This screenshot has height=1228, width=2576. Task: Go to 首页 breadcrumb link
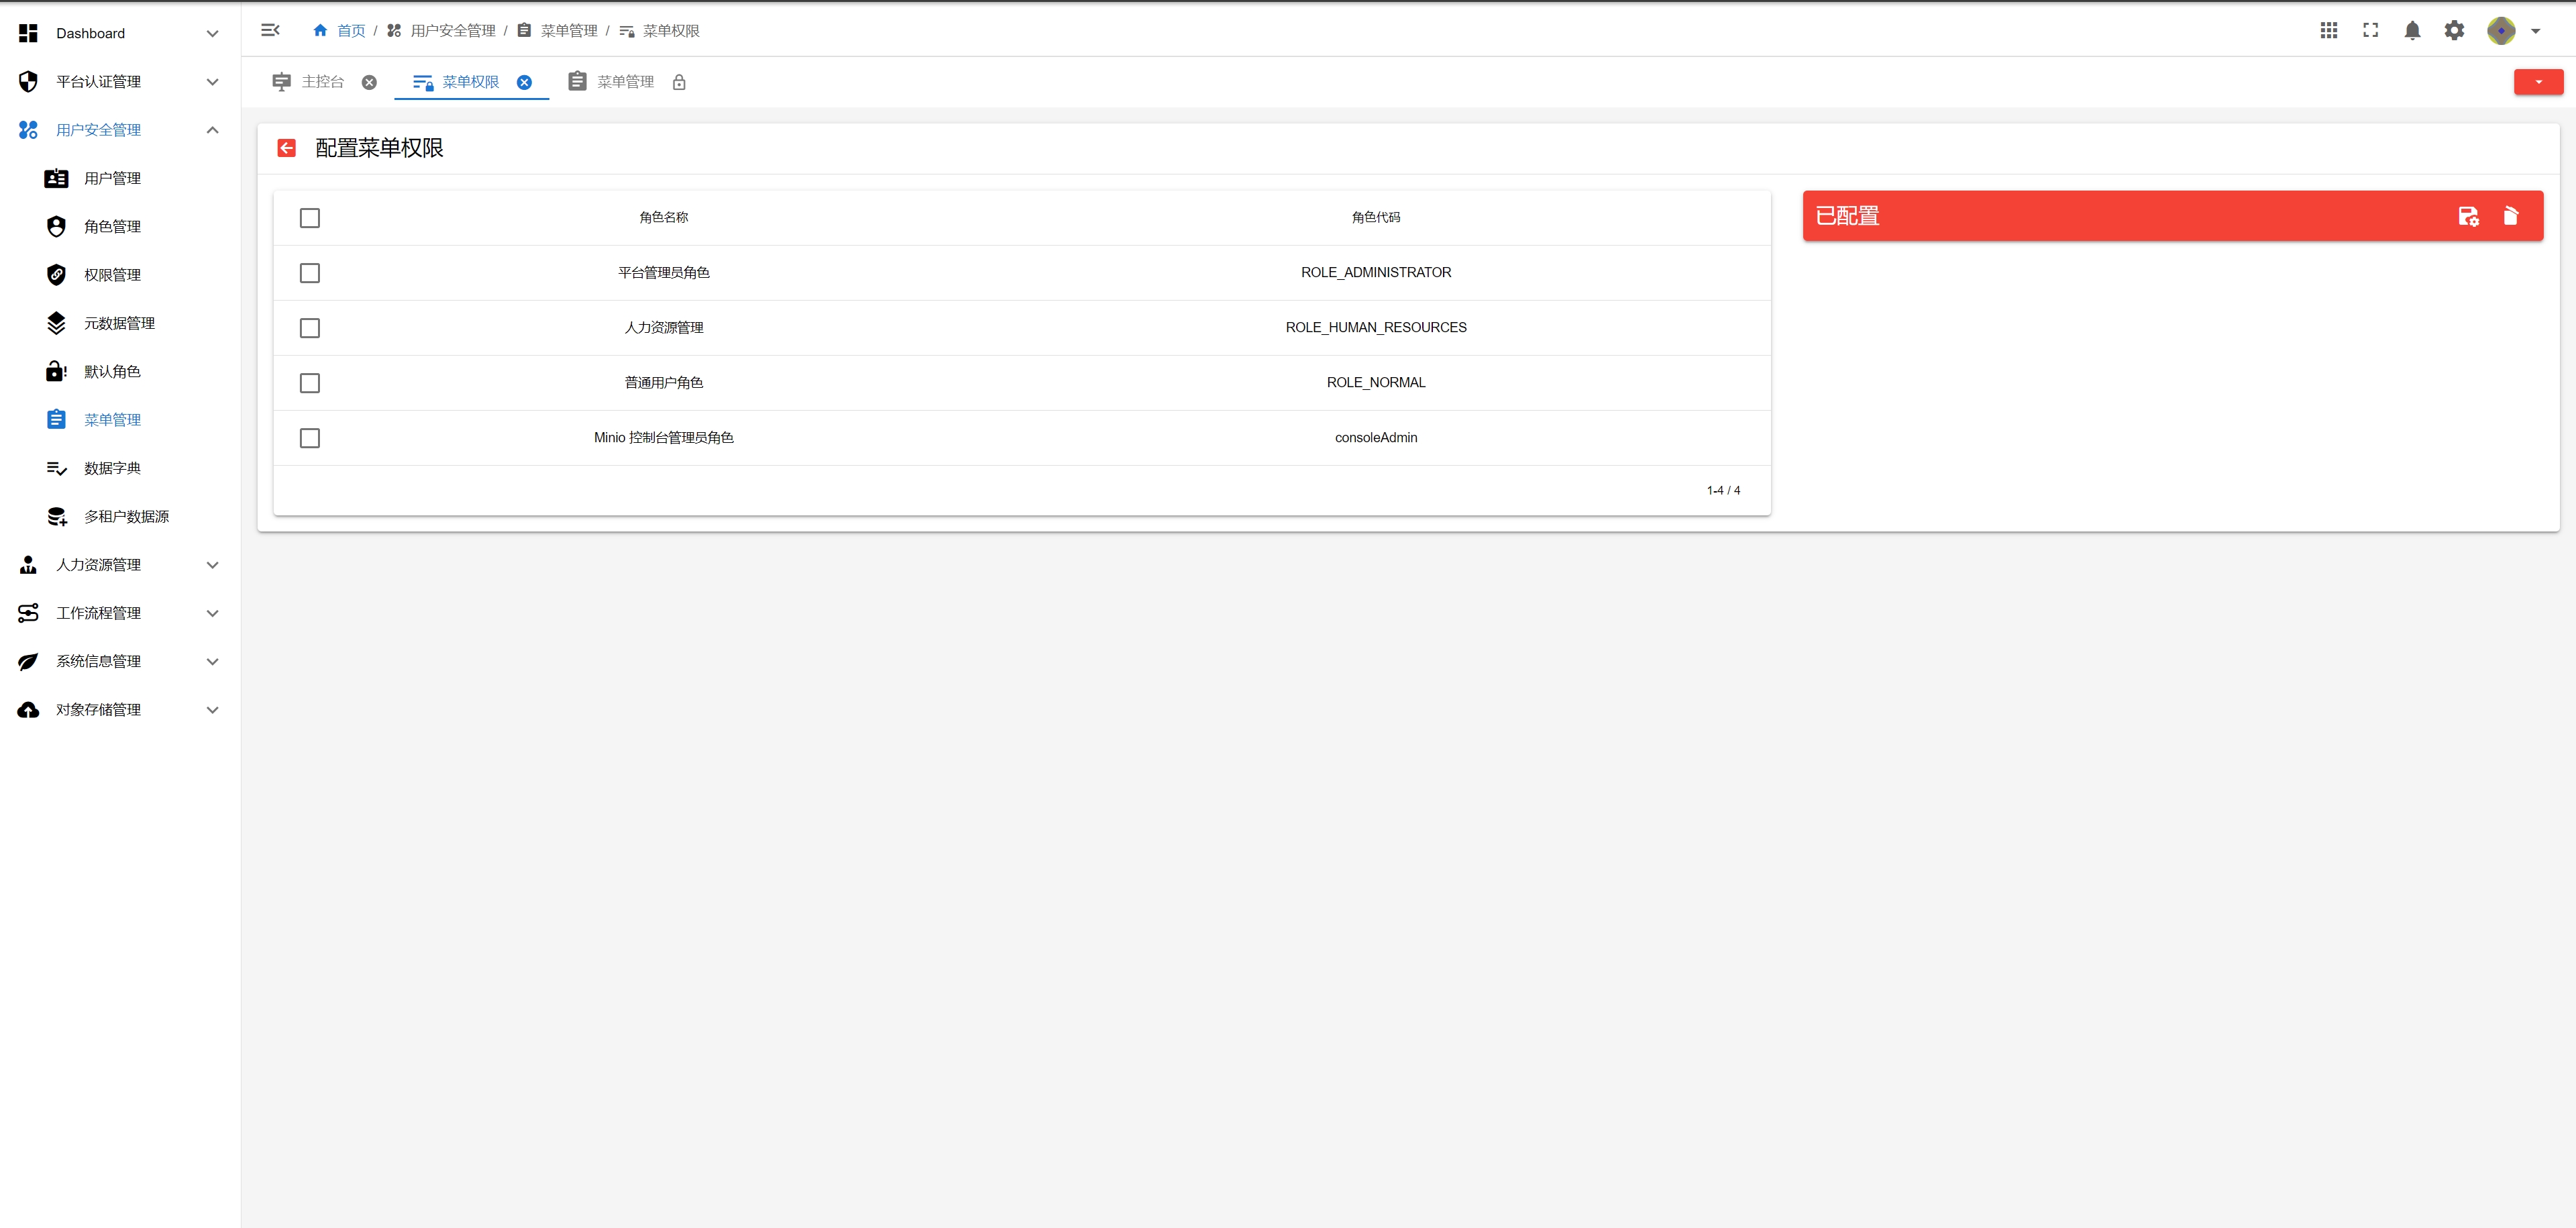click(350, 31)
